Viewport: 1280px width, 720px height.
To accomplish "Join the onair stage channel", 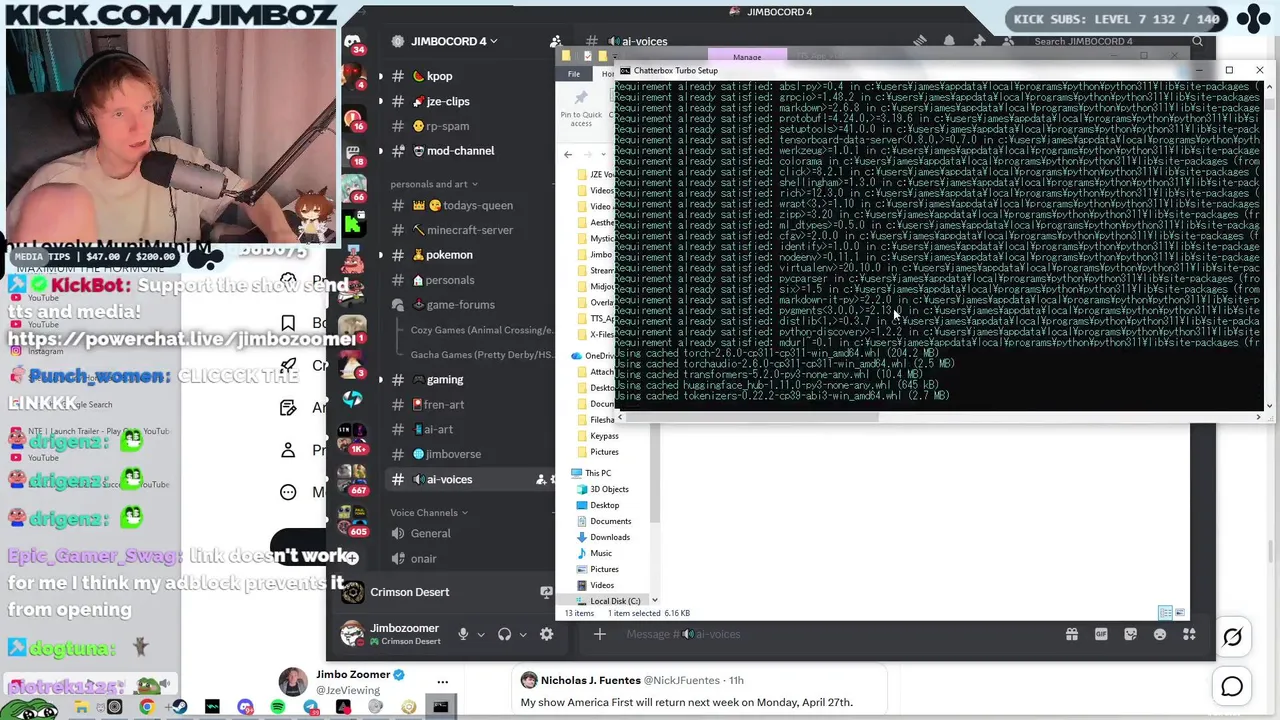I will point(423,559).
